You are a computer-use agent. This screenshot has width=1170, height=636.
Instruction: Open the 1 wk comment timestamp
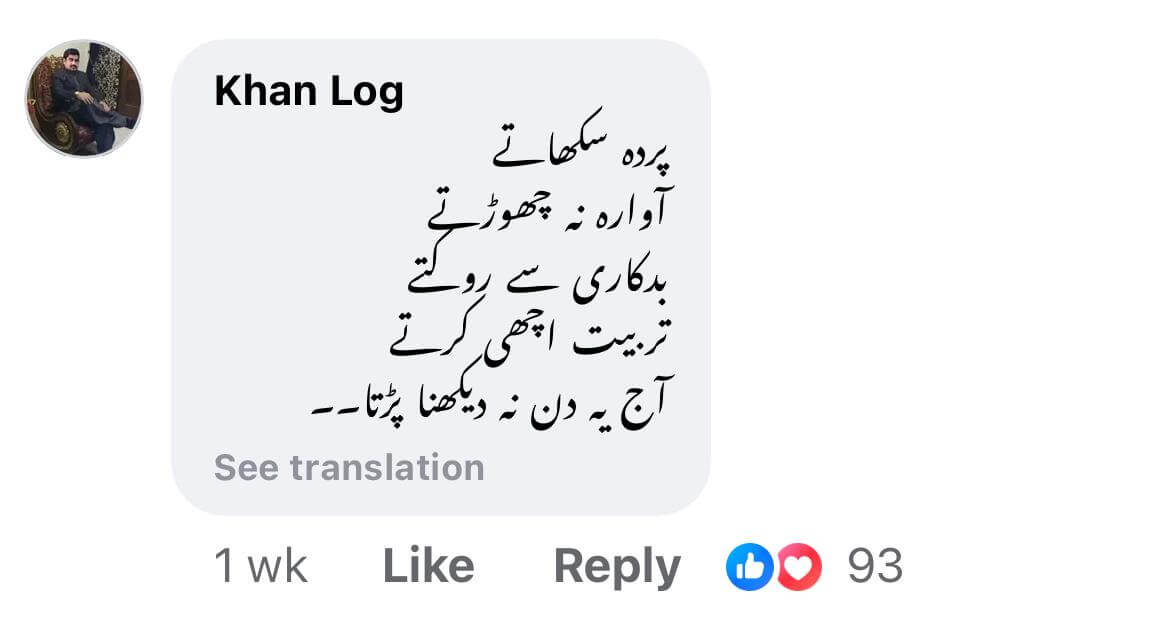point(260,566)
